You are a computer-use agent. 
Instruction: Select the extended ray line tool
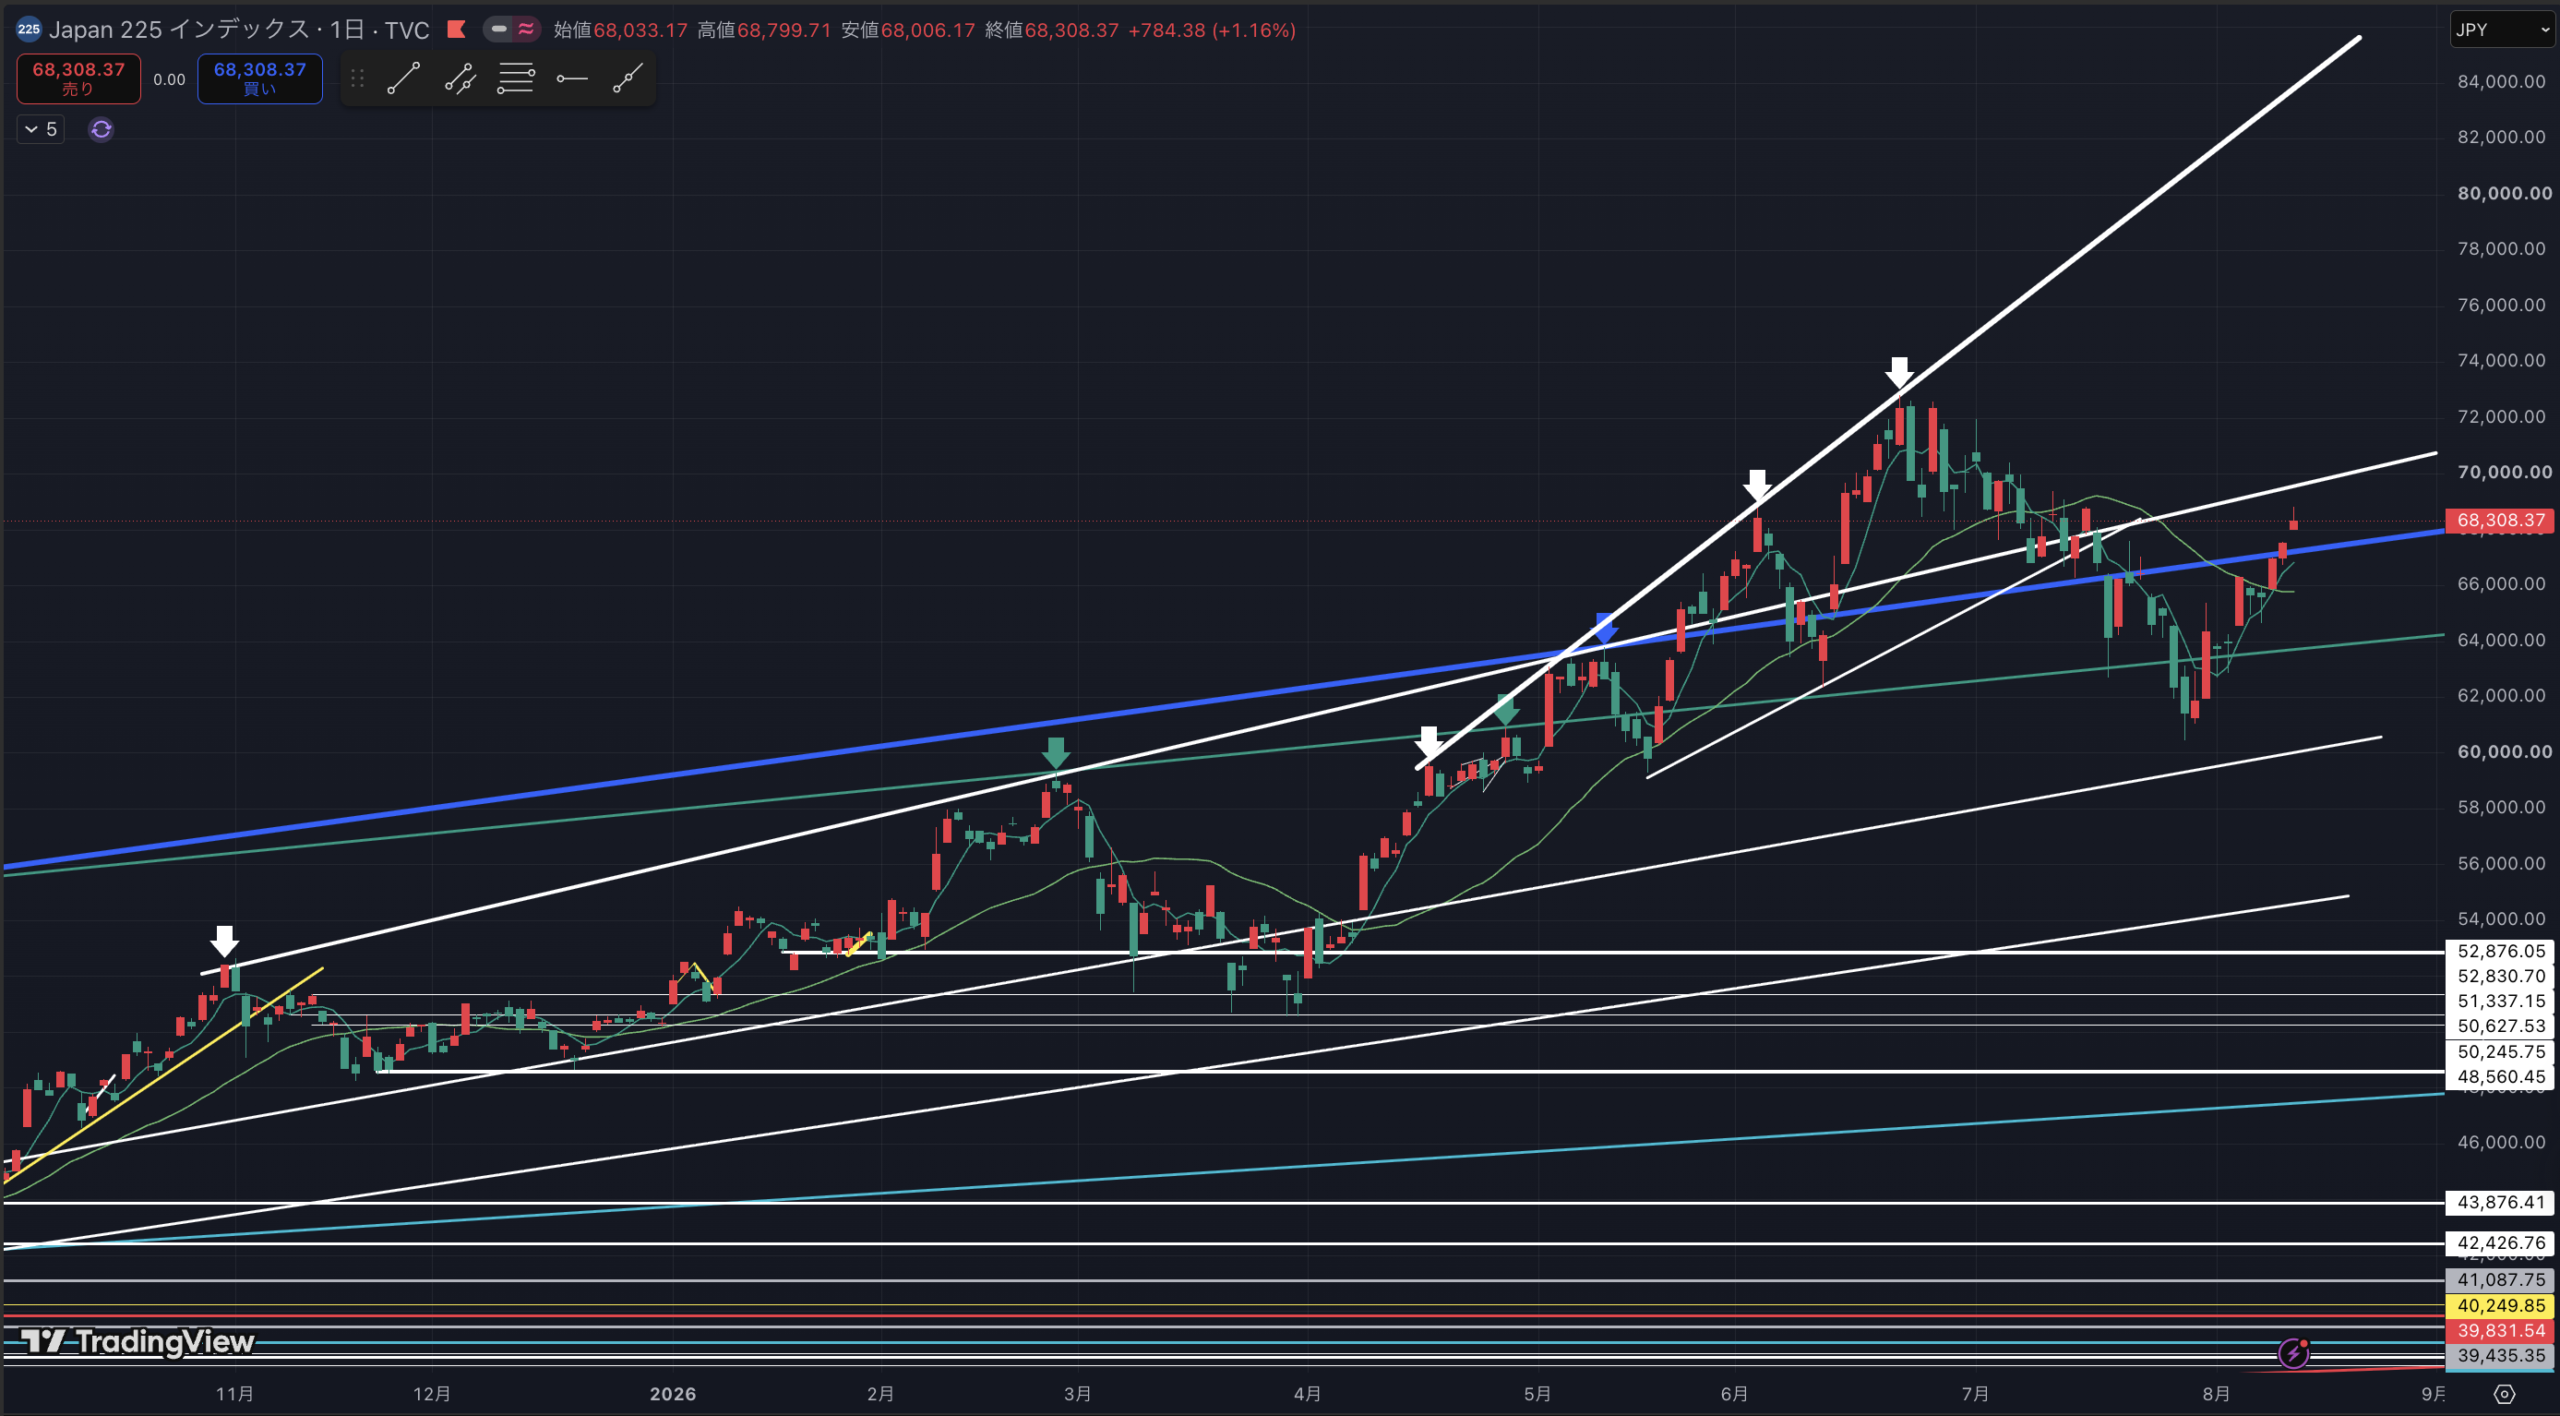point(628,78)
